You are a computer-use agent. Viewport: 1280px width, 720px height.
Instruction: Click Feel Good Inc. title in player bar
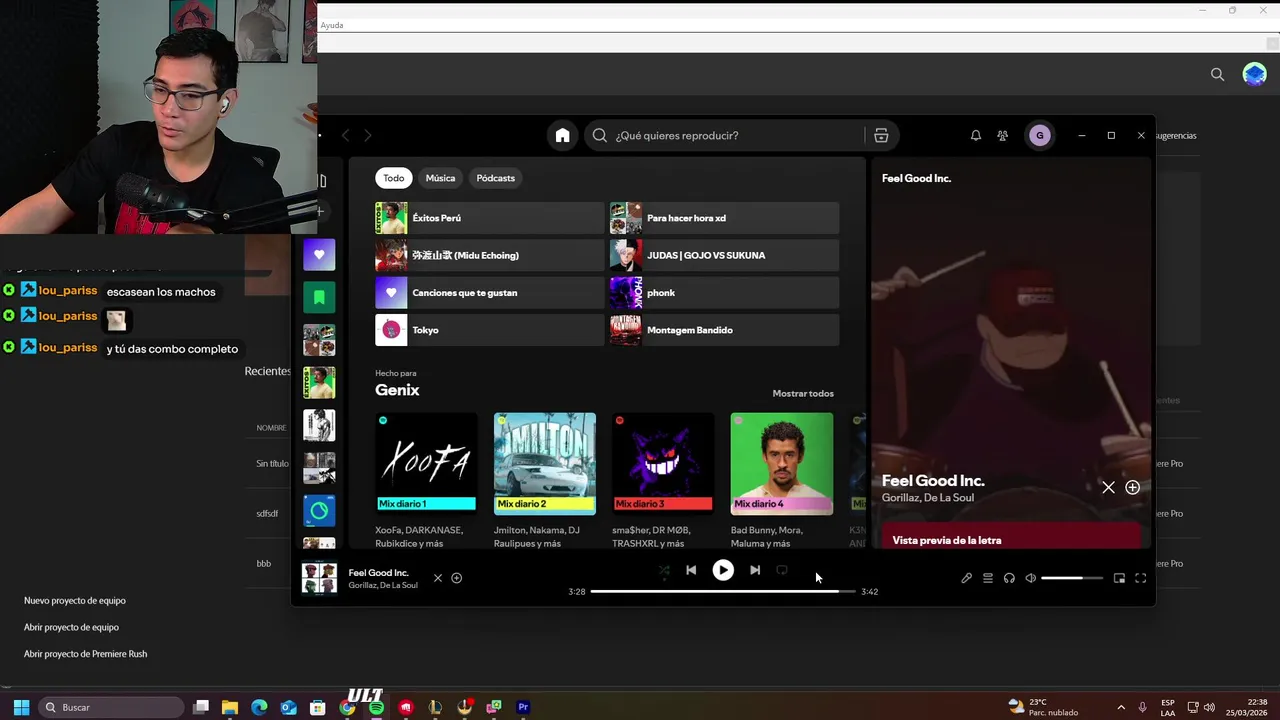378,573
